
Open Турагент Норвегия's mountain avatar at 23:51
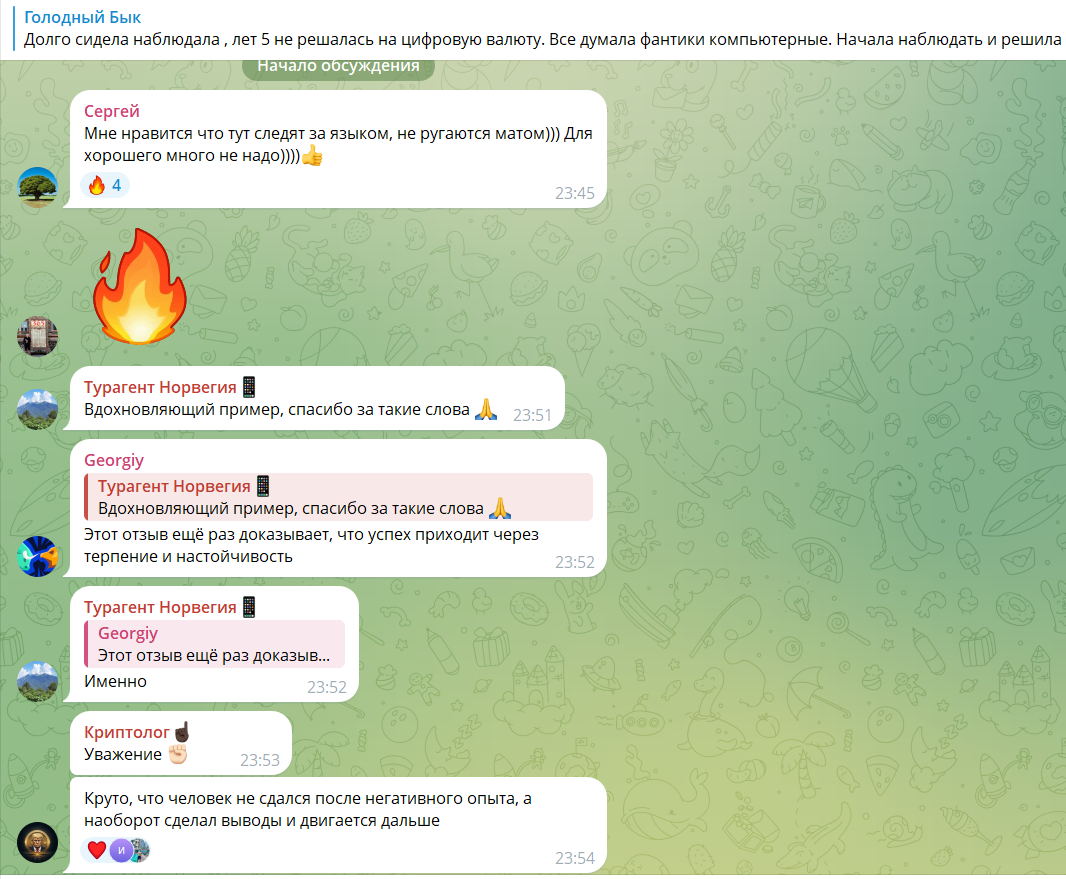point(37,409)
